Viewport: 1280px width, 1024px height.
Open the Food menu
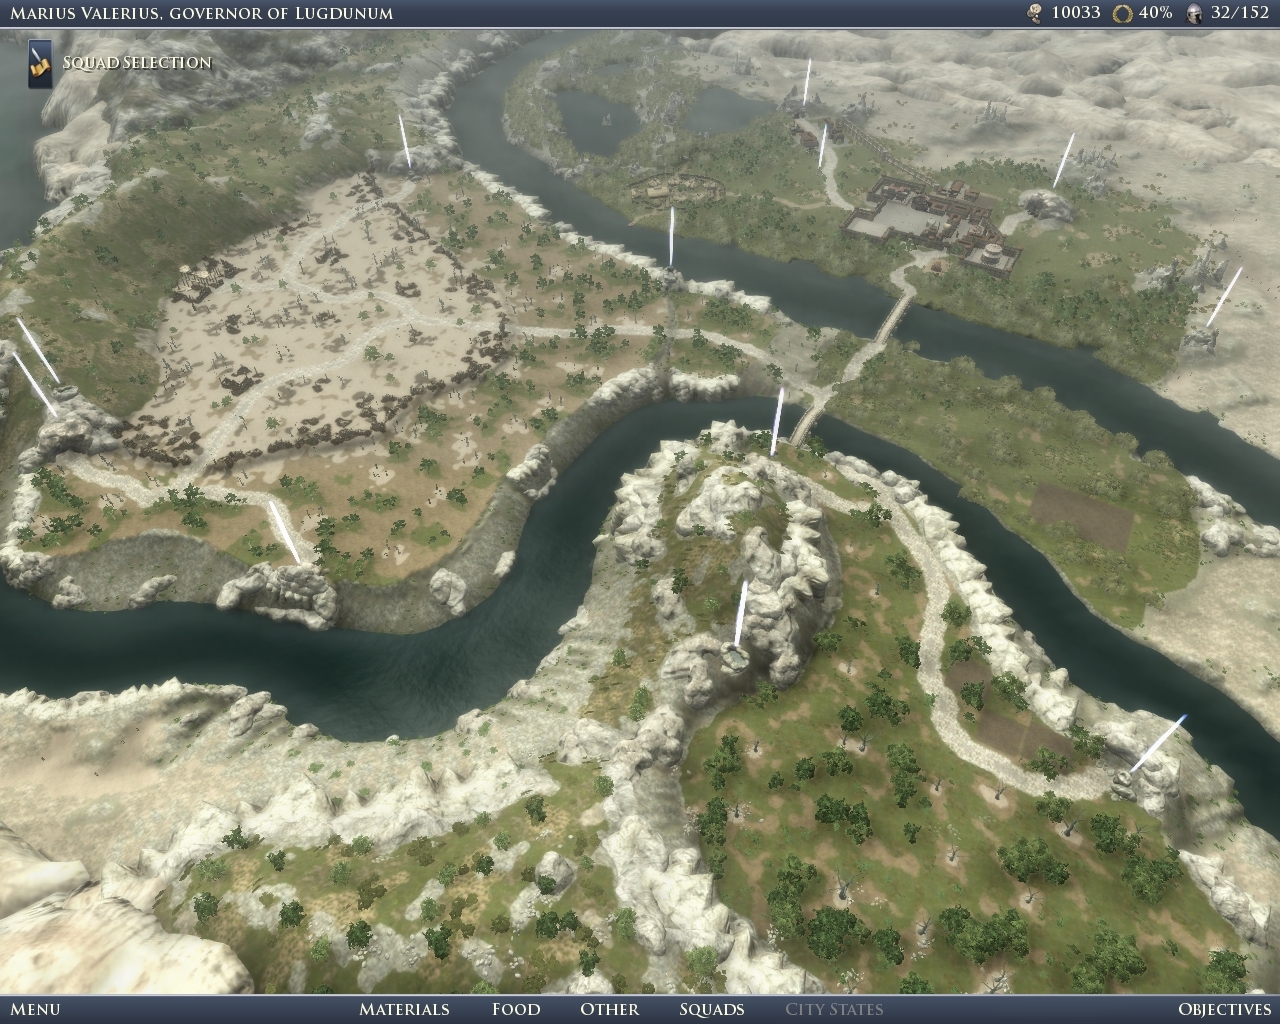pyautogui.click(x=516, y=1009)
